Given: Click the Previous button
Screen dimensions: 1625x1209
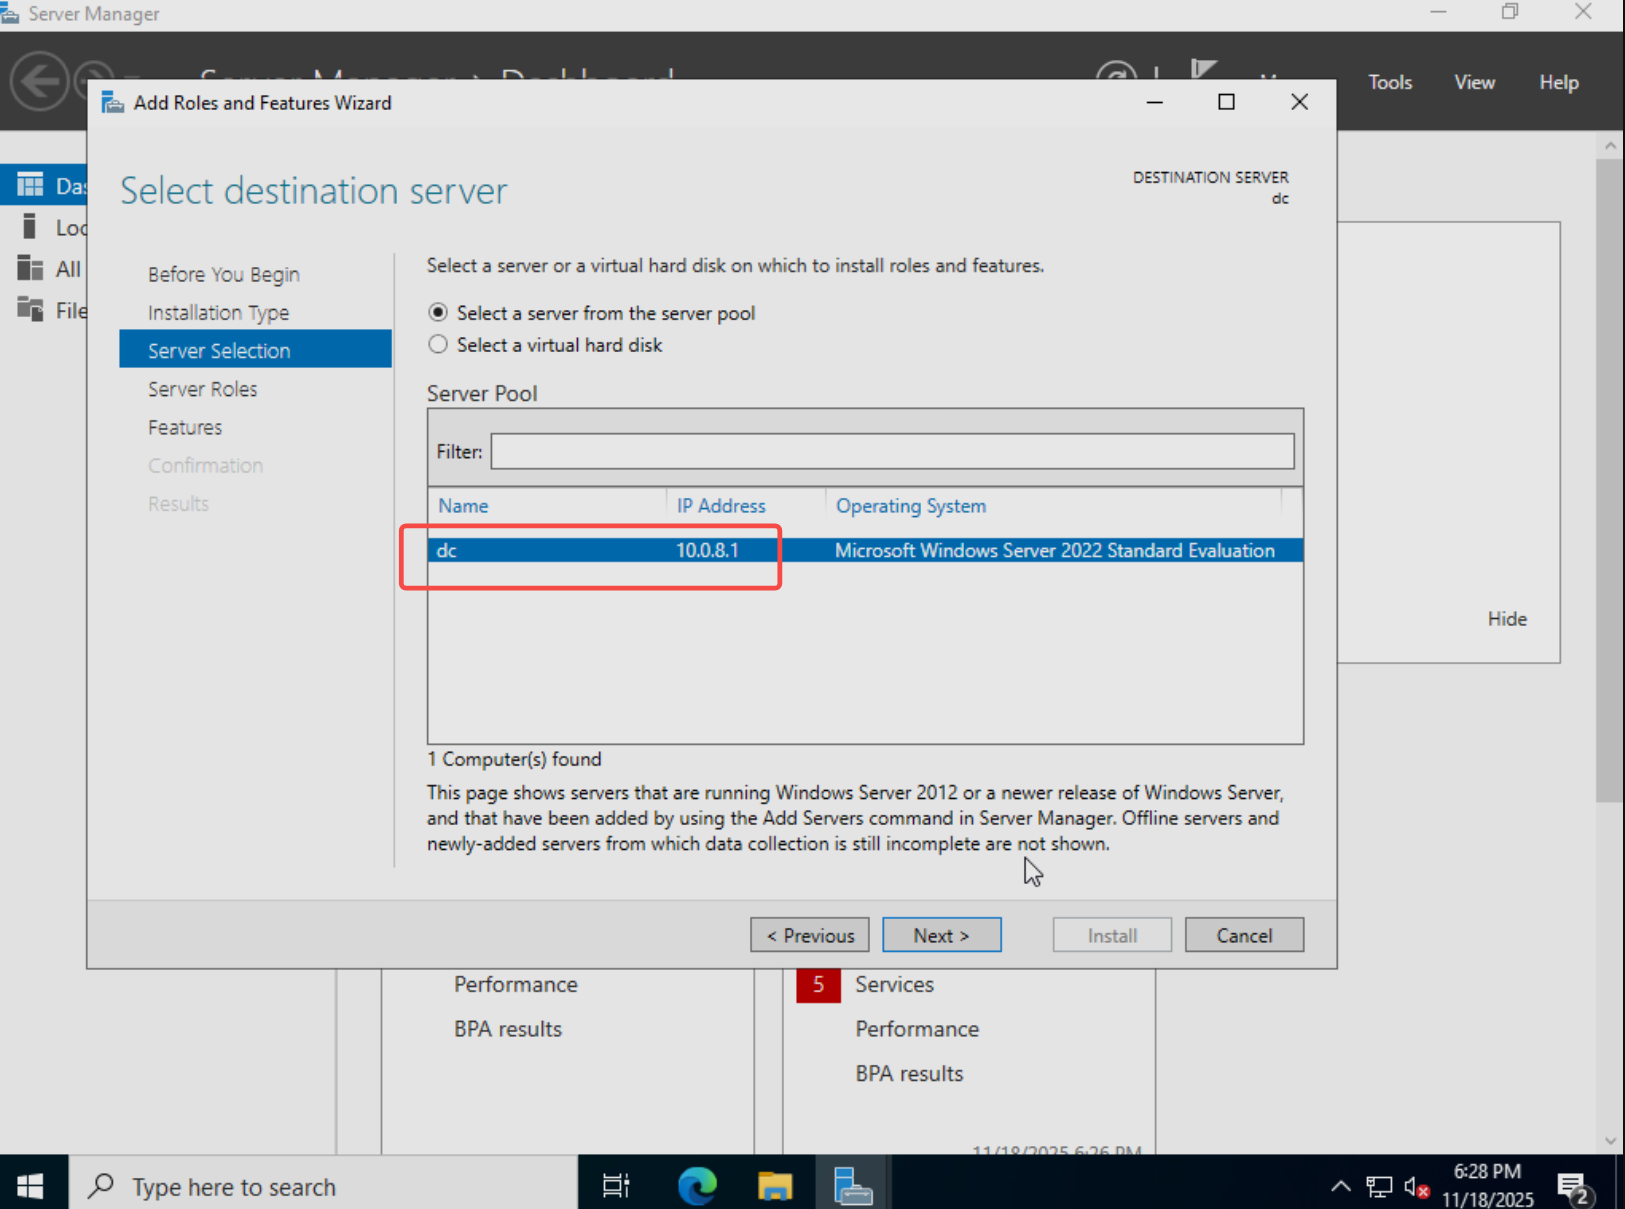Looking at the screenshot, I should click(x=810, y=935).
